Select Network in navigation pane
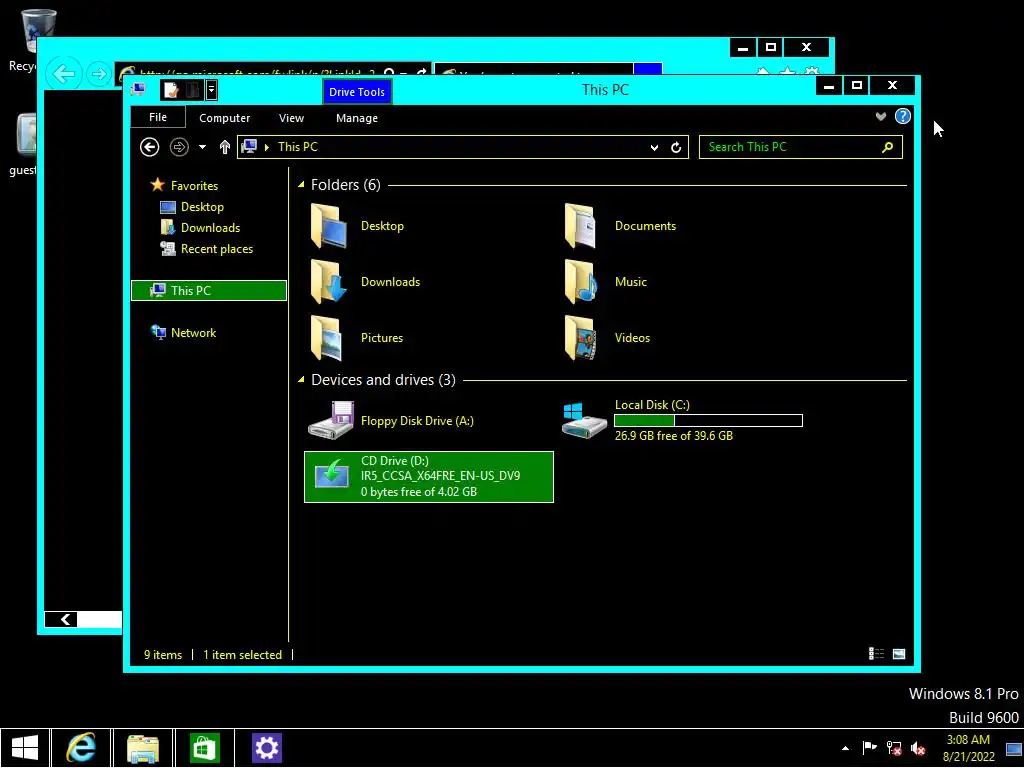The width and height of the screenshot is (1024, 768). [193, 333]
